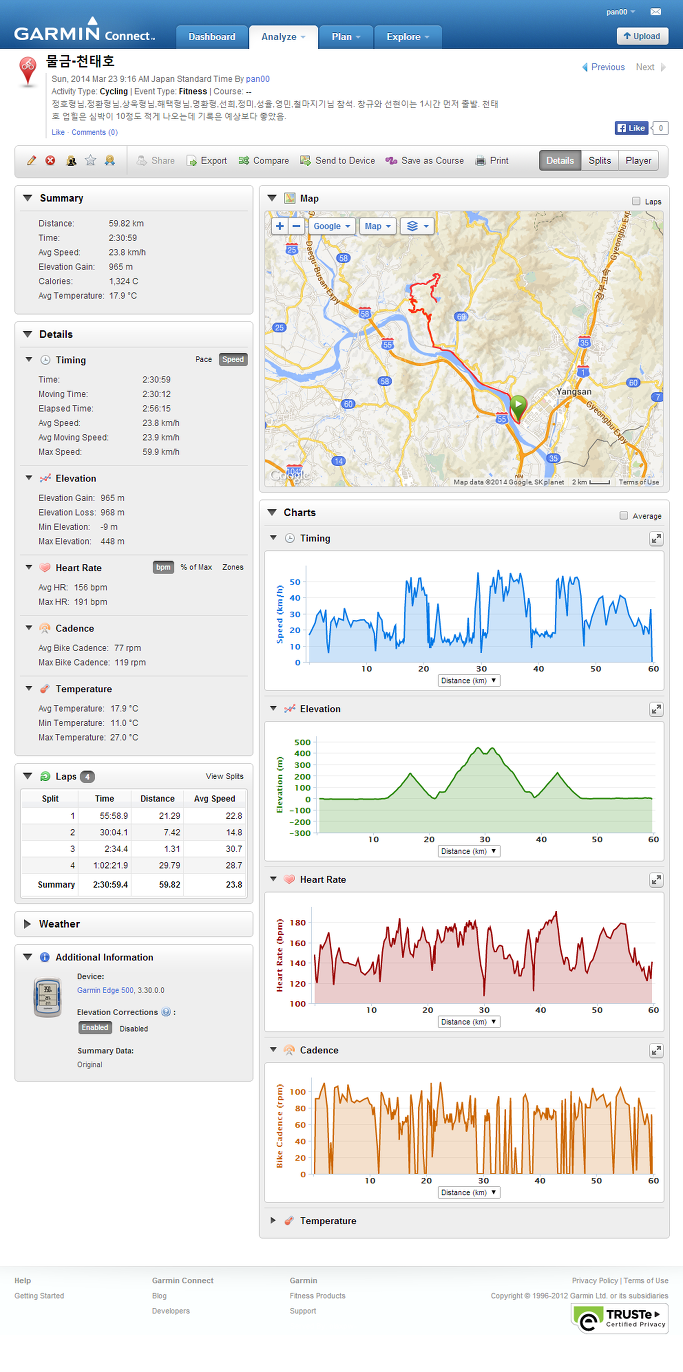Open the Elevation chart Distance (km) dropdown
683x1372 pixels.
pyautogui.click(x=469, y=852)
